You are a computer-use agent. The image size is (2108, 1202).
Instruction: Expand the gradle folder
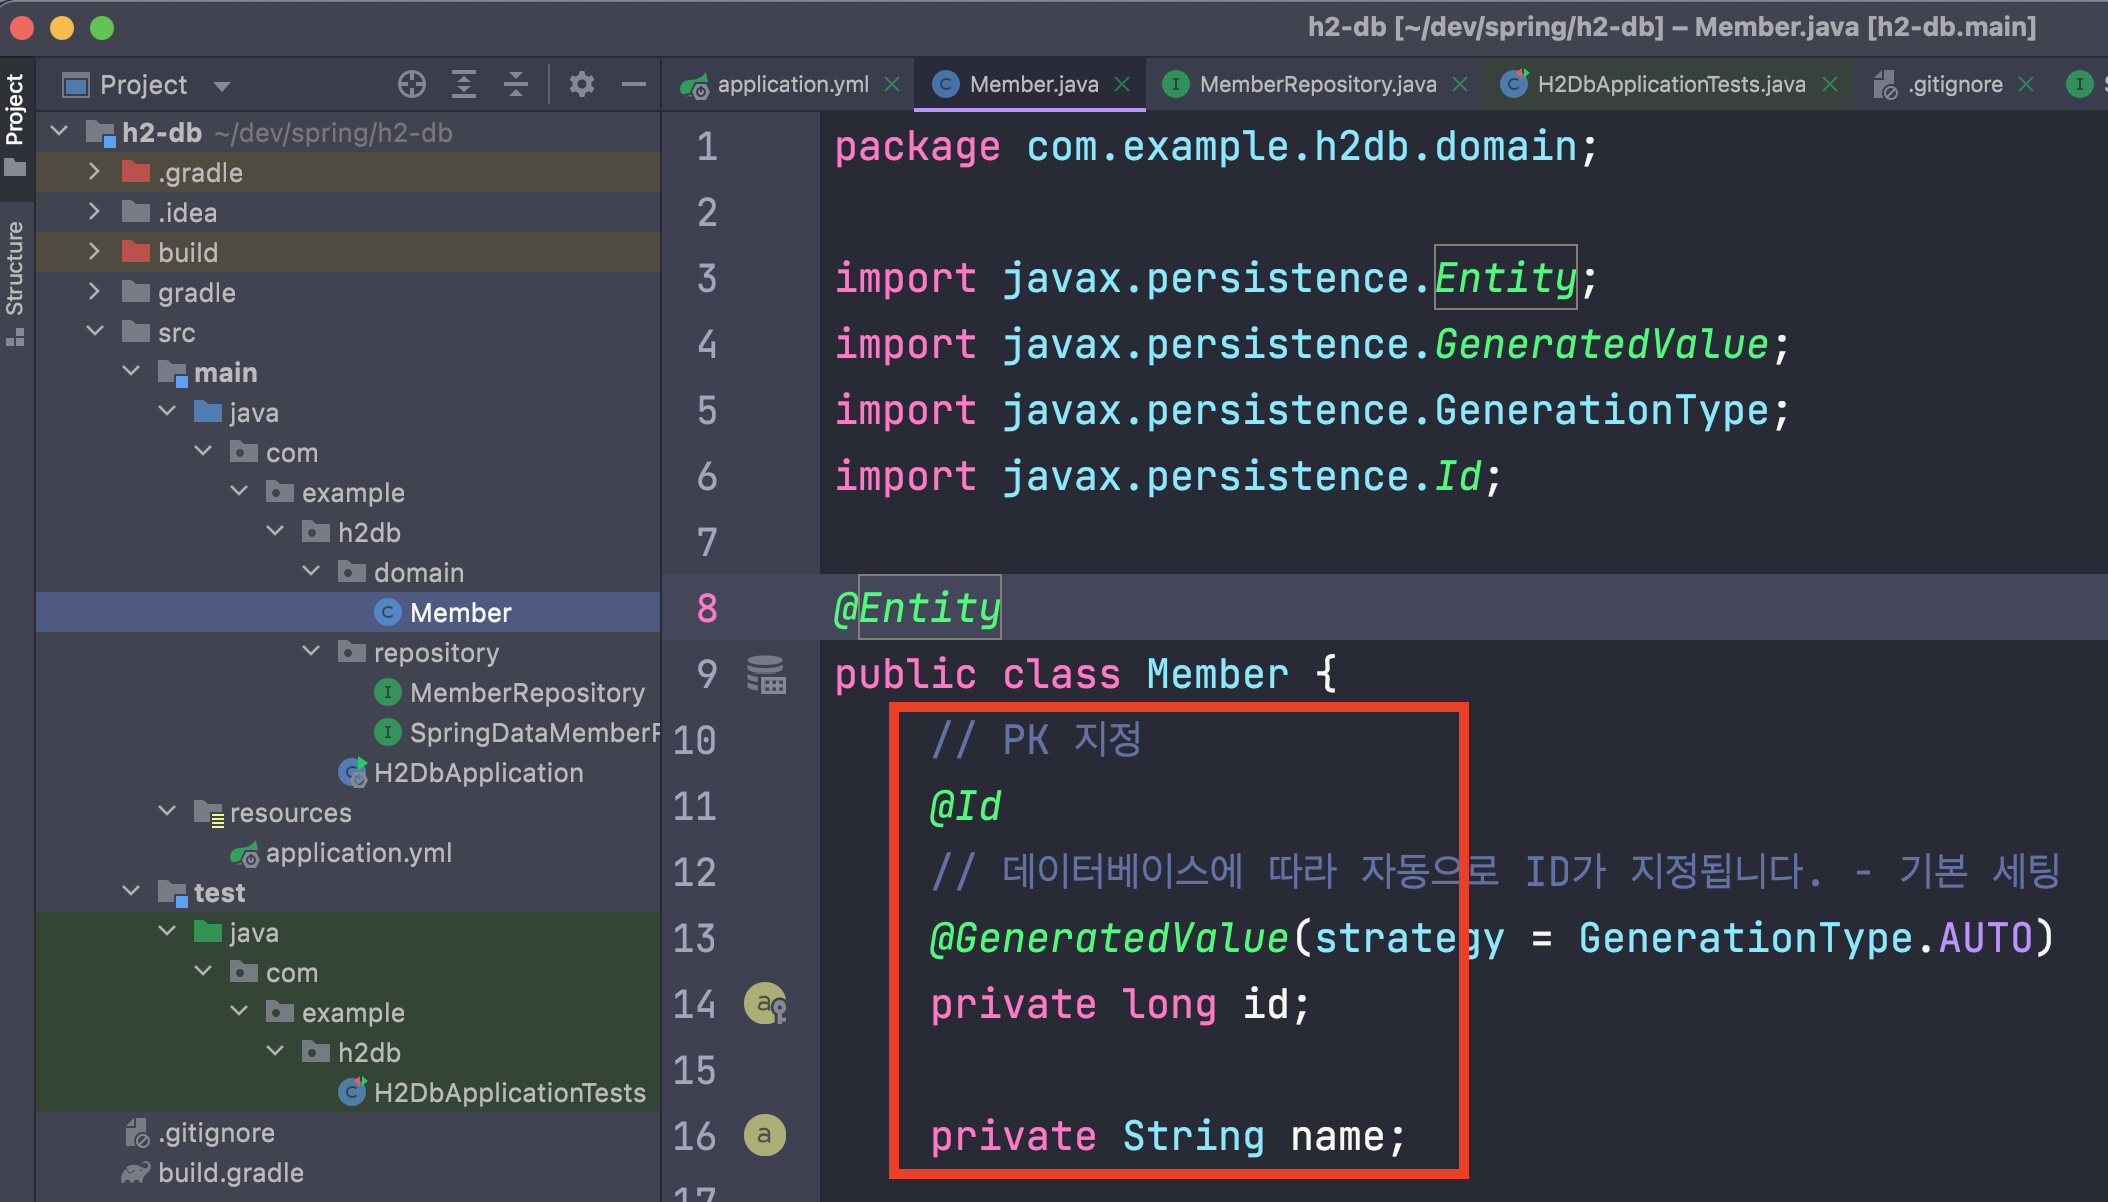(94, 291)
